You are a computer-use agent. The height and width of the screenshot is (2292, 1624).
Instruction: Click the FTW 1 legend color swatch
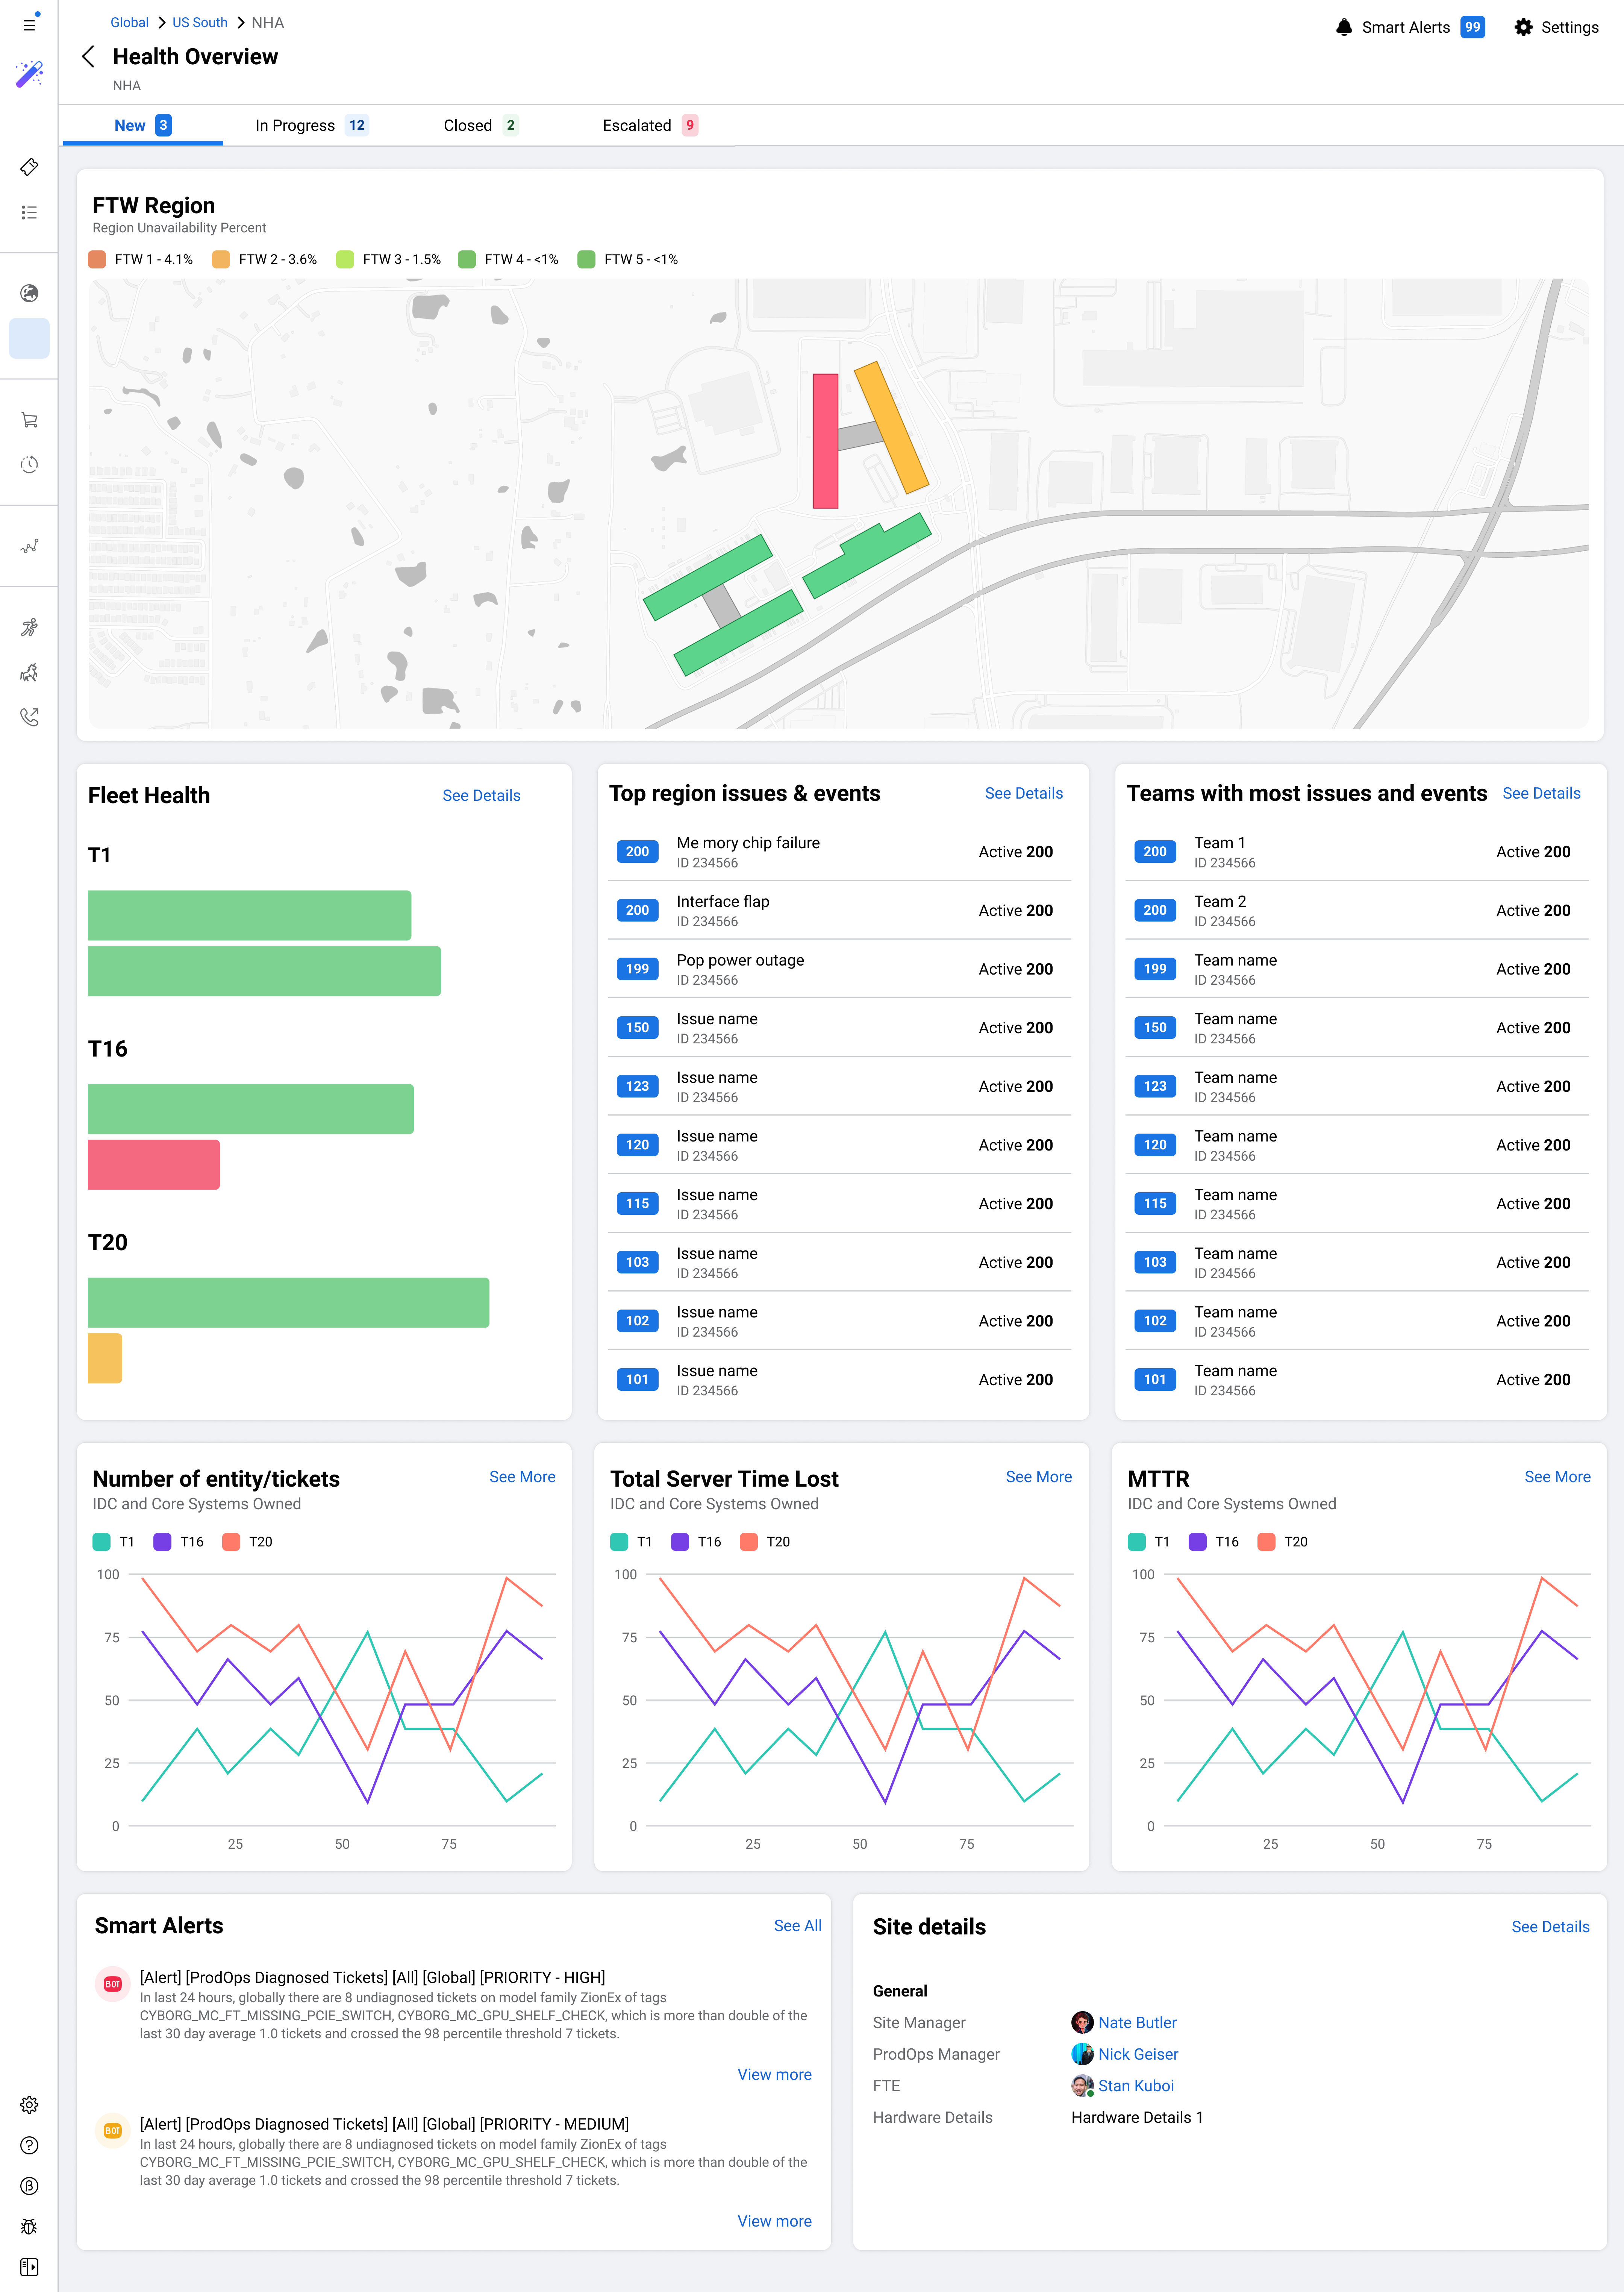pyautogui.click(x=97, y=259)
